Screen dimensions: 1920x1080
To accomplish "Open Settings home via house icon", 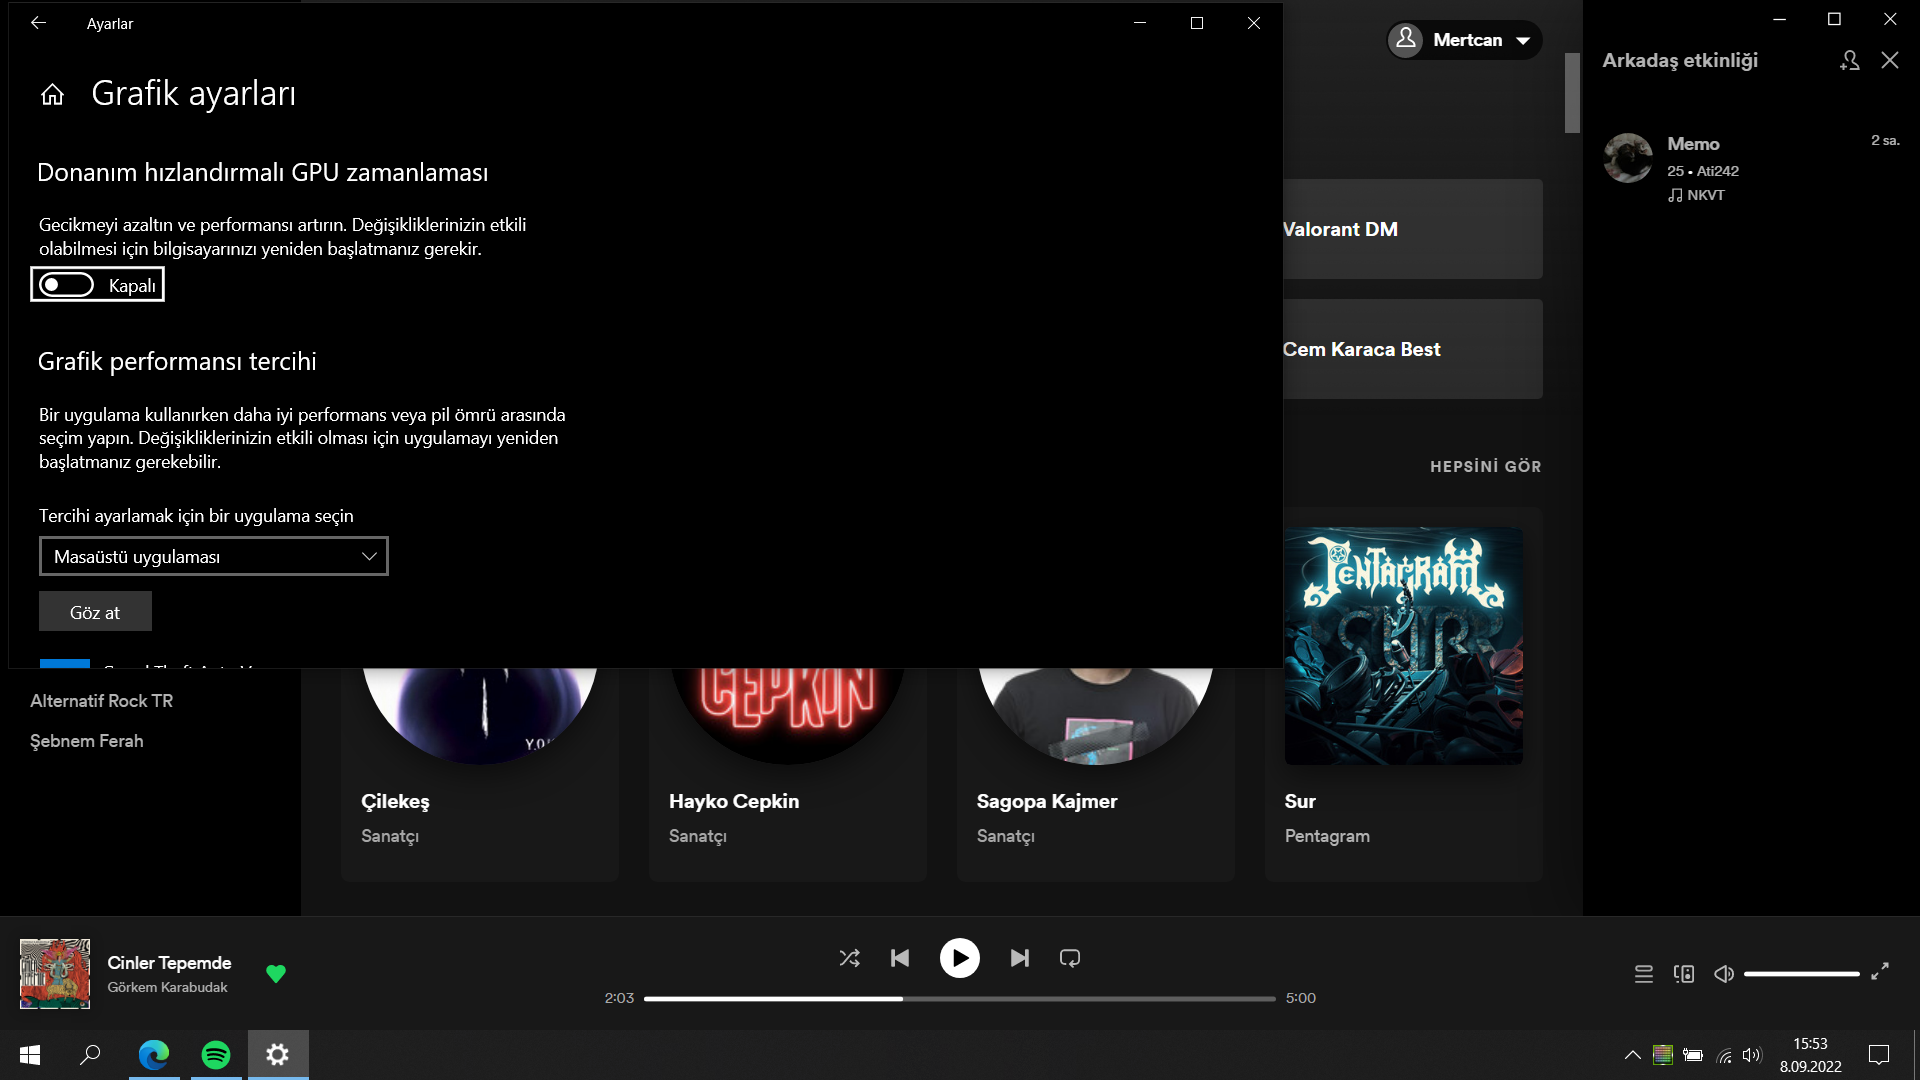I will click(x=52, y=94).
